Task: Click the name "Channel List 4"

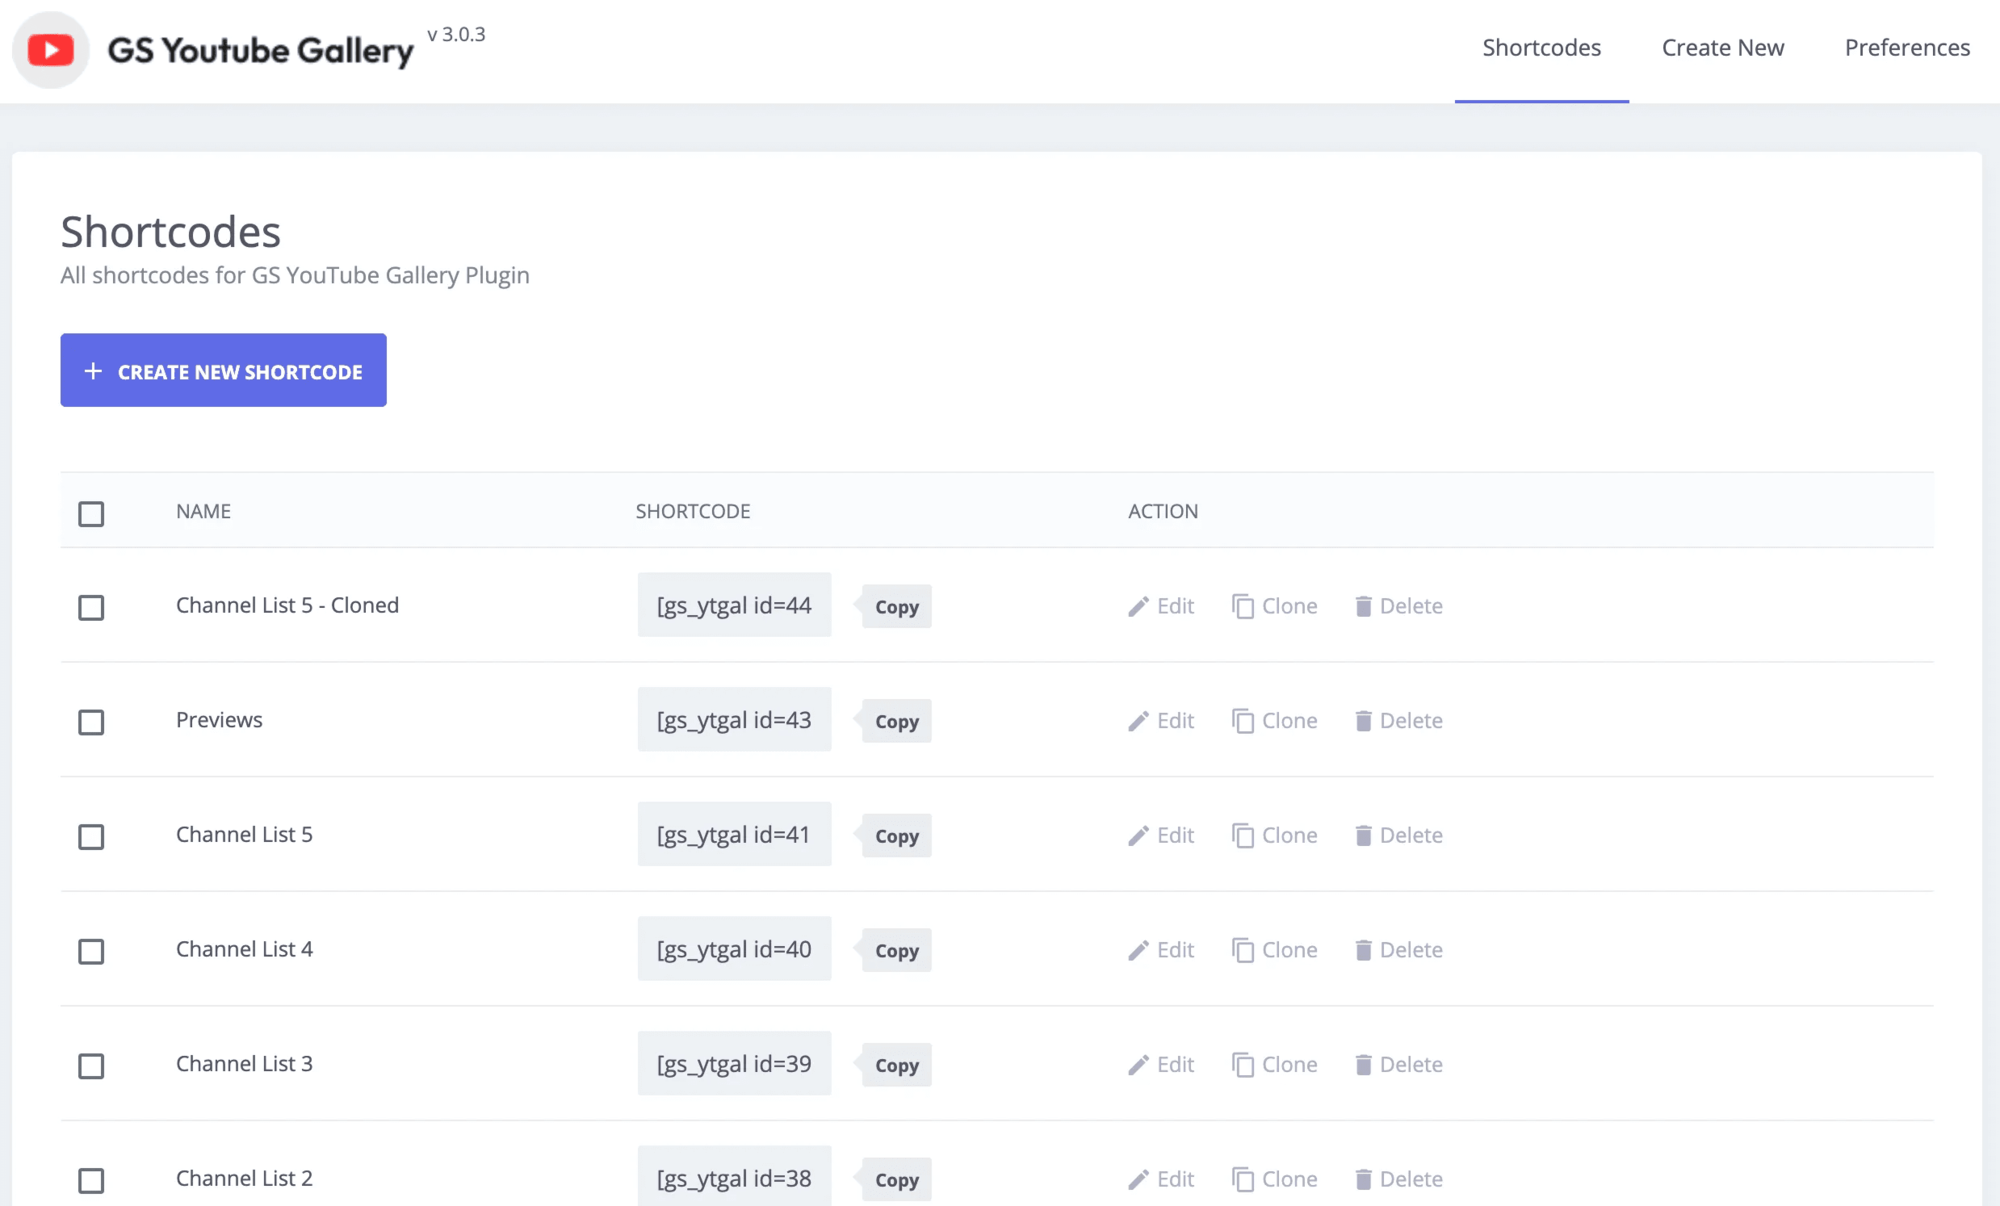Action: [244, 949]
